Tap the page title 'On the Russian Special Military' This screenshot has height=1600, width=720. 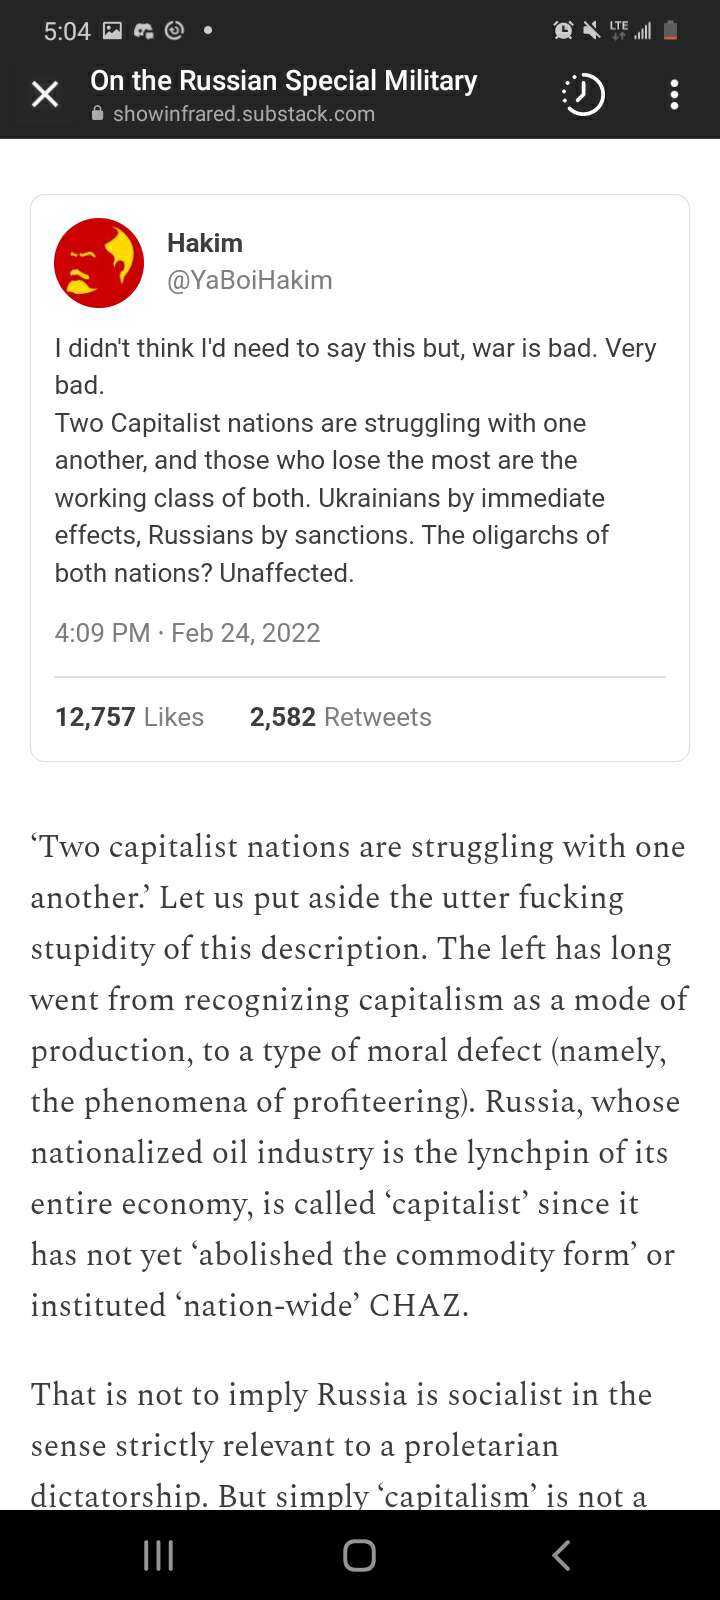(x=283, y=80)
